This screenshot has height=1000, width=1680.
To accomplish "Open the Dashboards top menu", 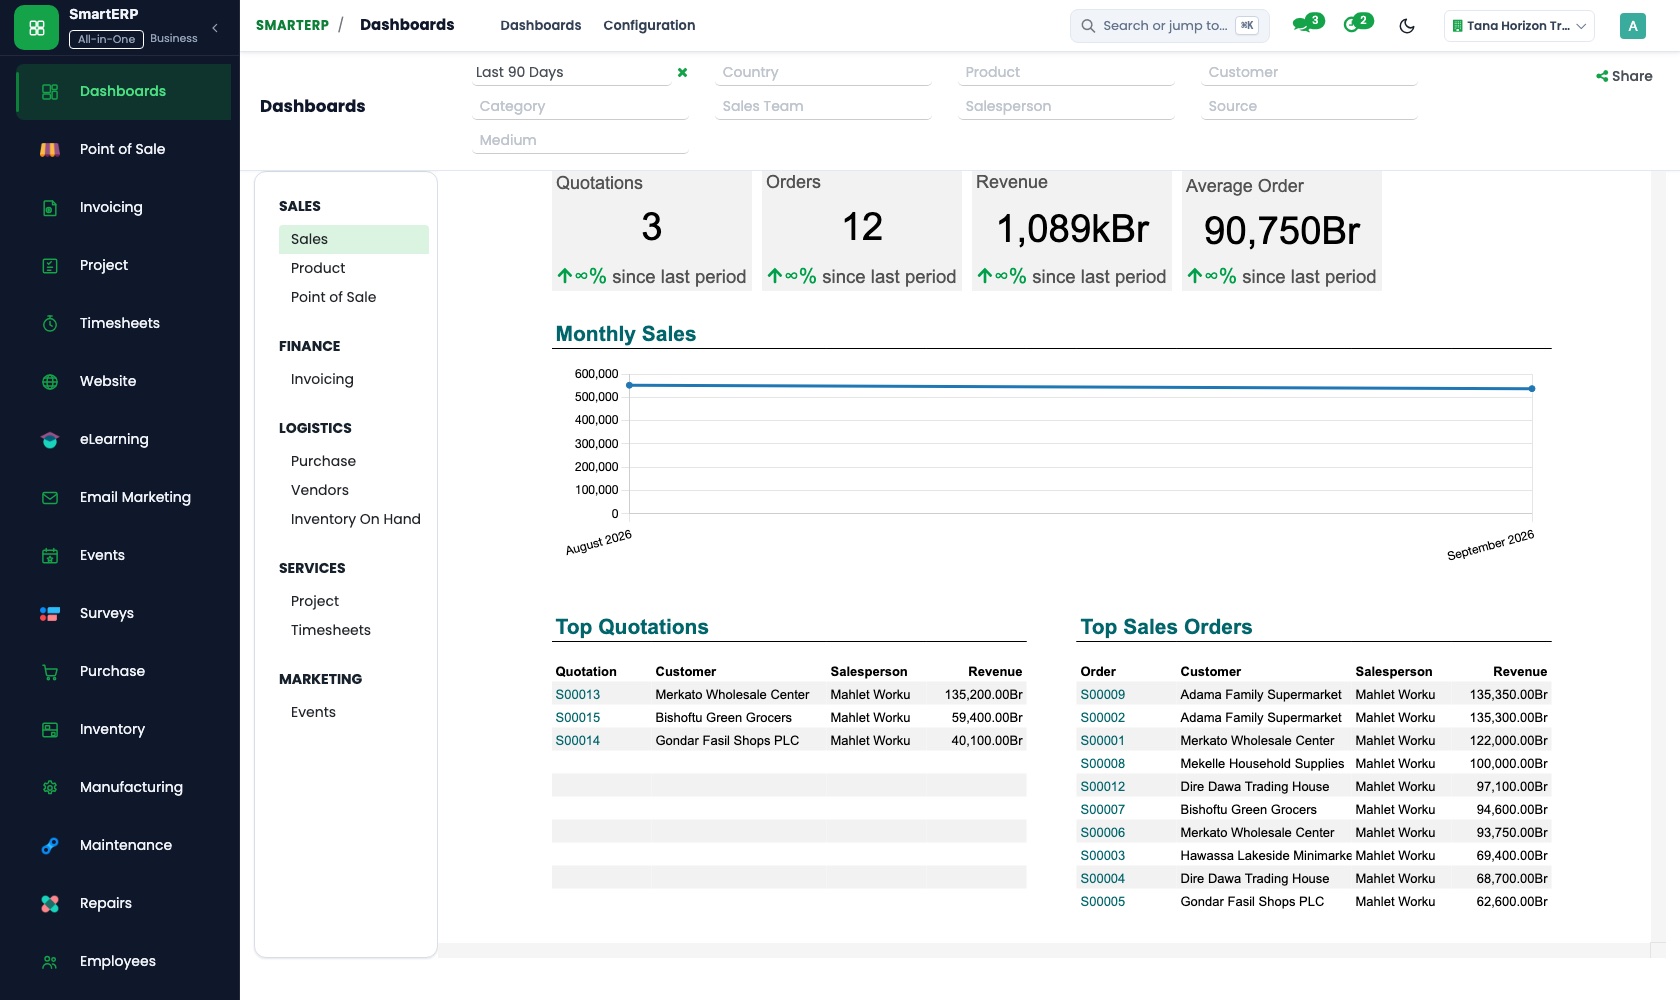I will (540, 25).
